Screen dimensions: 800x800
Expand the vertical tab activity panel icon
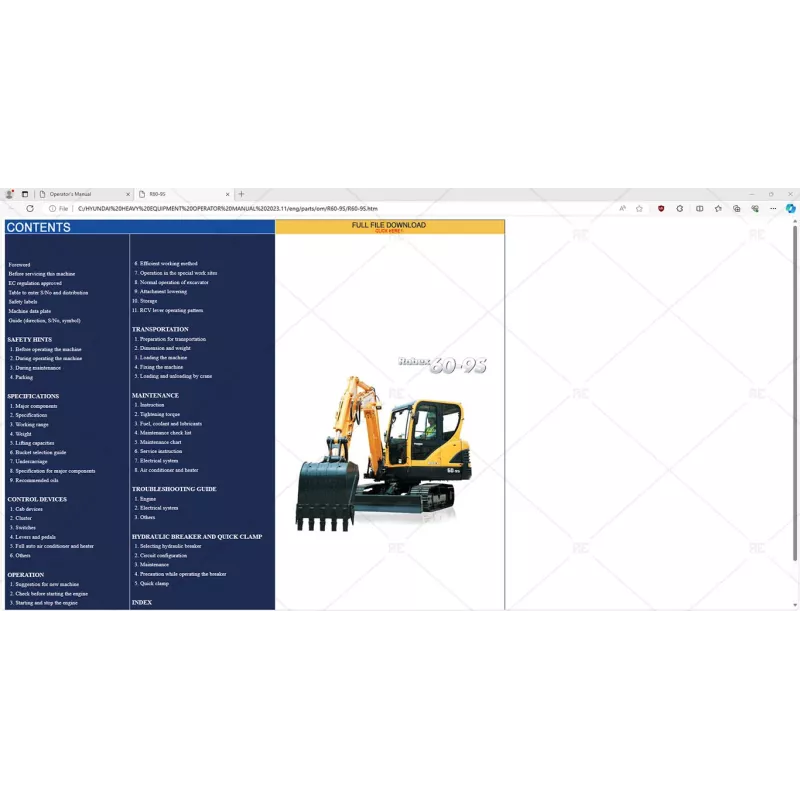[23, 193]
